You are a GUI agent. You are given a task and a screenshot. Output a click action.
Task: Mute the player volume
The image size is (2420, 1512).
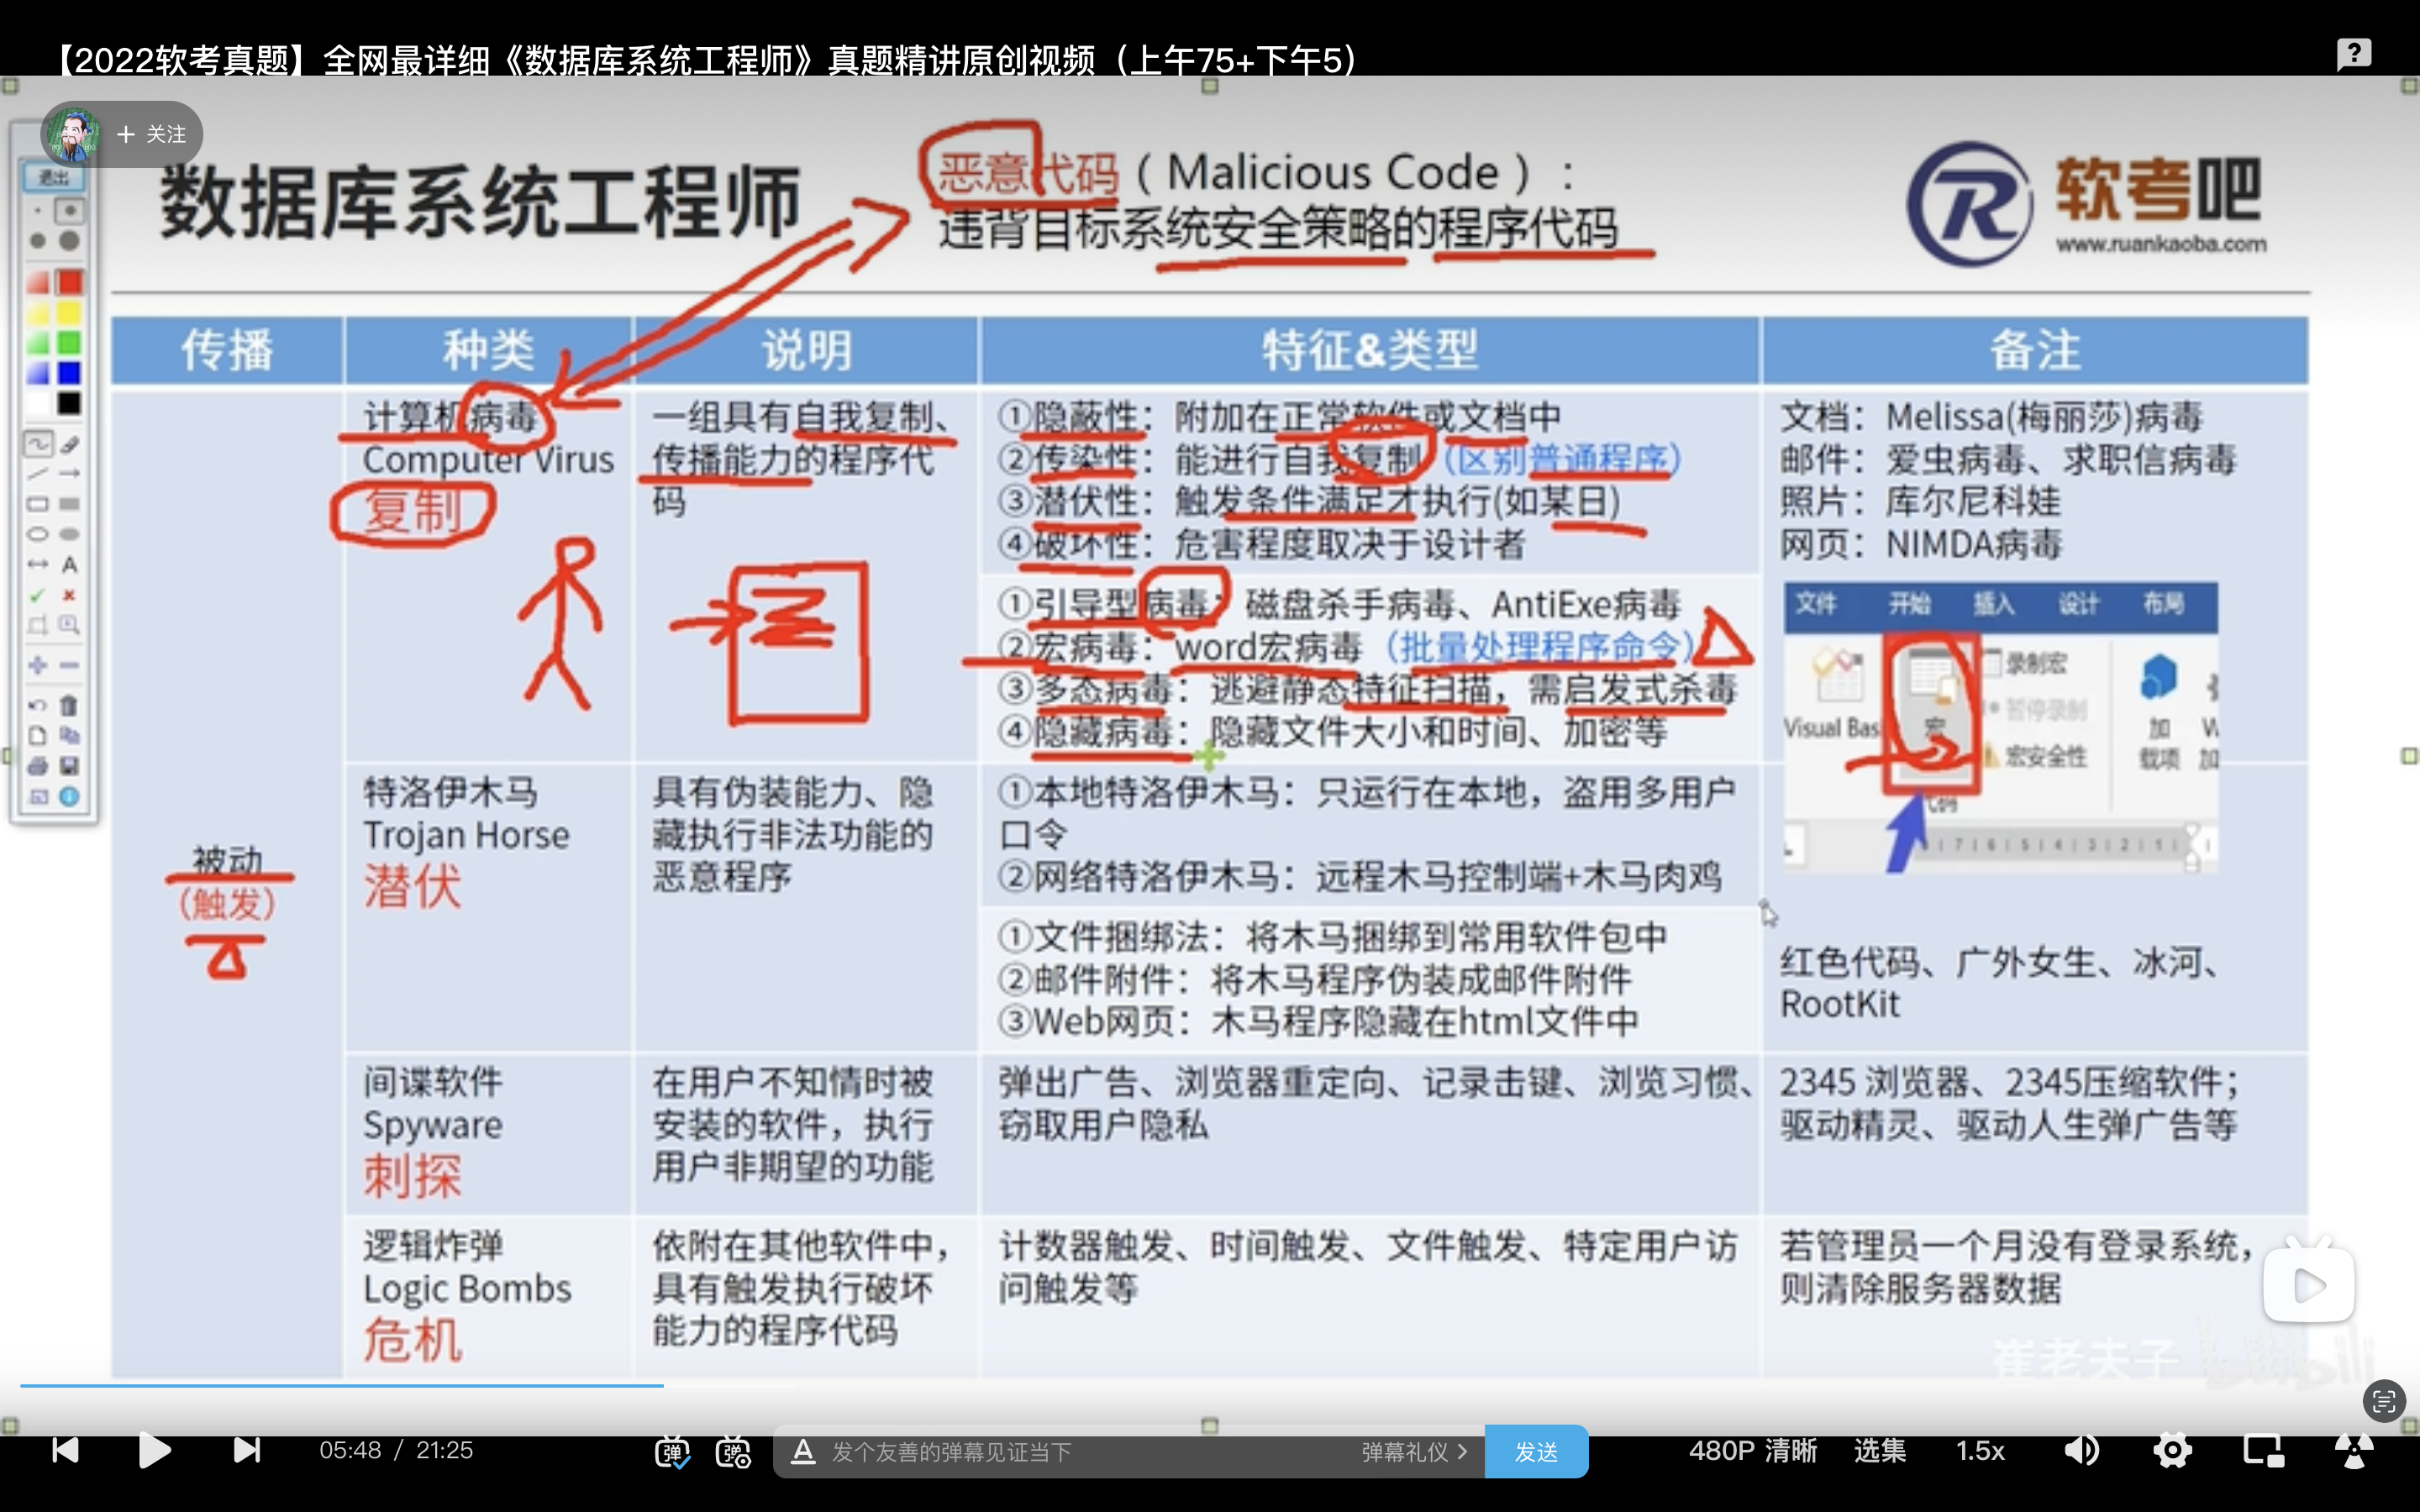(x=2081, y=1450)
